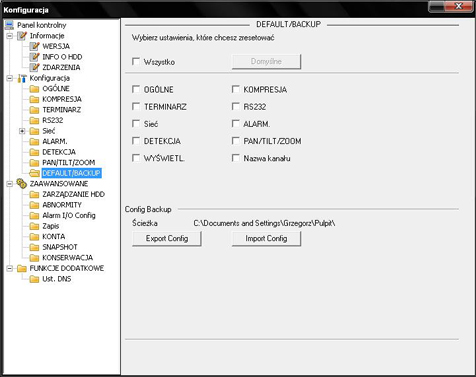Click the Export Config button

167,239
